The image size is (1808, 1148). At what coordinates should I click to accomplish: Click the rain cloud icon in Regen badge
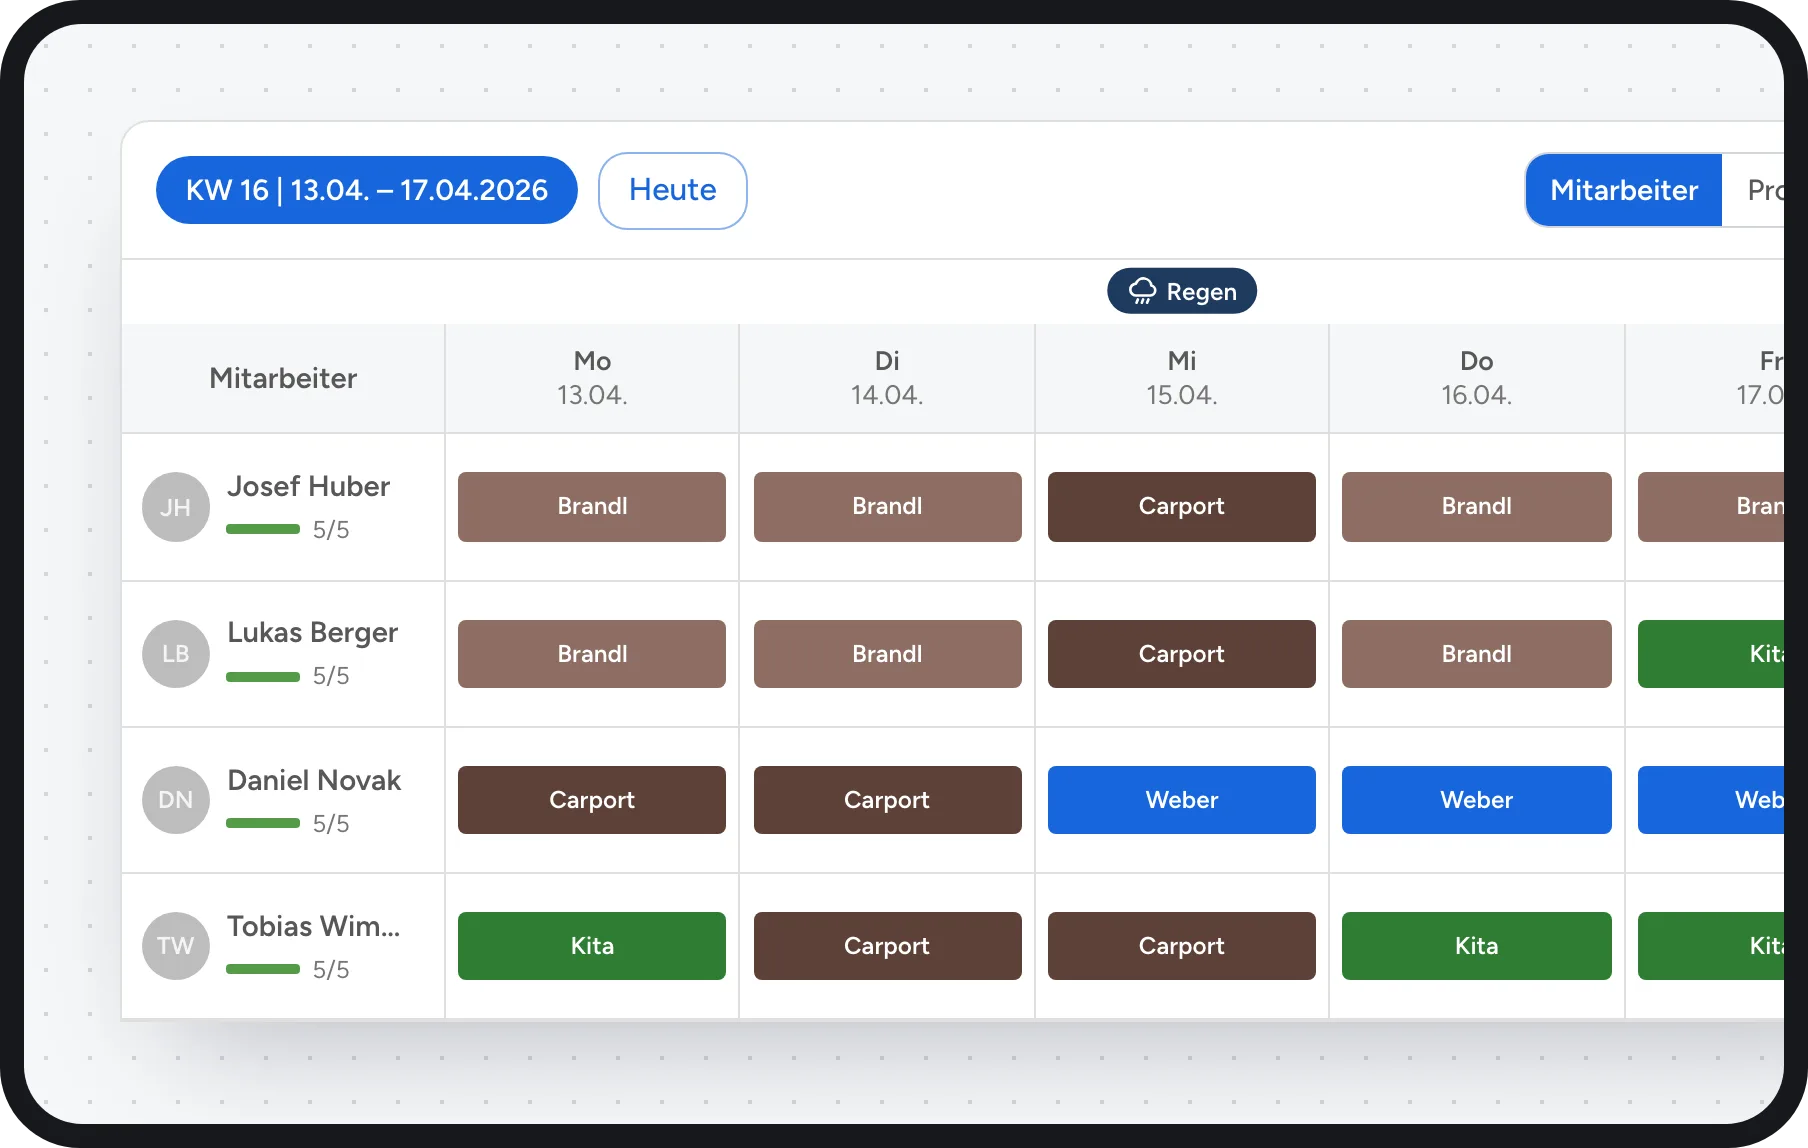[x=1142, y=291]
